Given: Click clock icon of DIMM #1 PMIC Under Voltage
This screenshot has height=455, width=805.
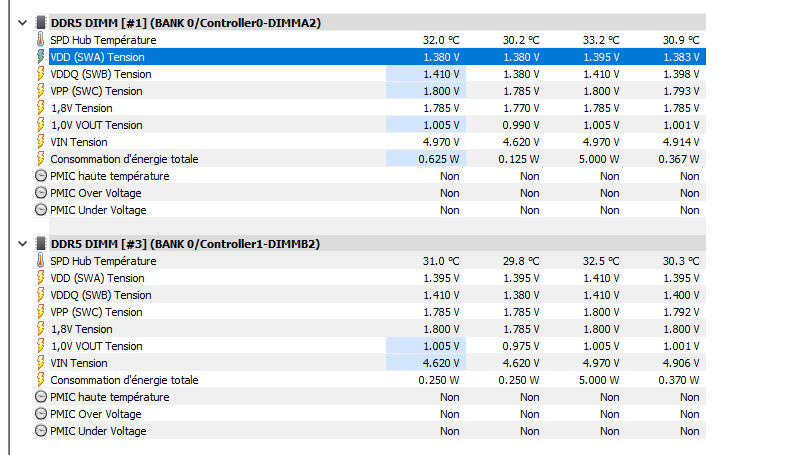Looking at the screenshot, I should point(41,210).
